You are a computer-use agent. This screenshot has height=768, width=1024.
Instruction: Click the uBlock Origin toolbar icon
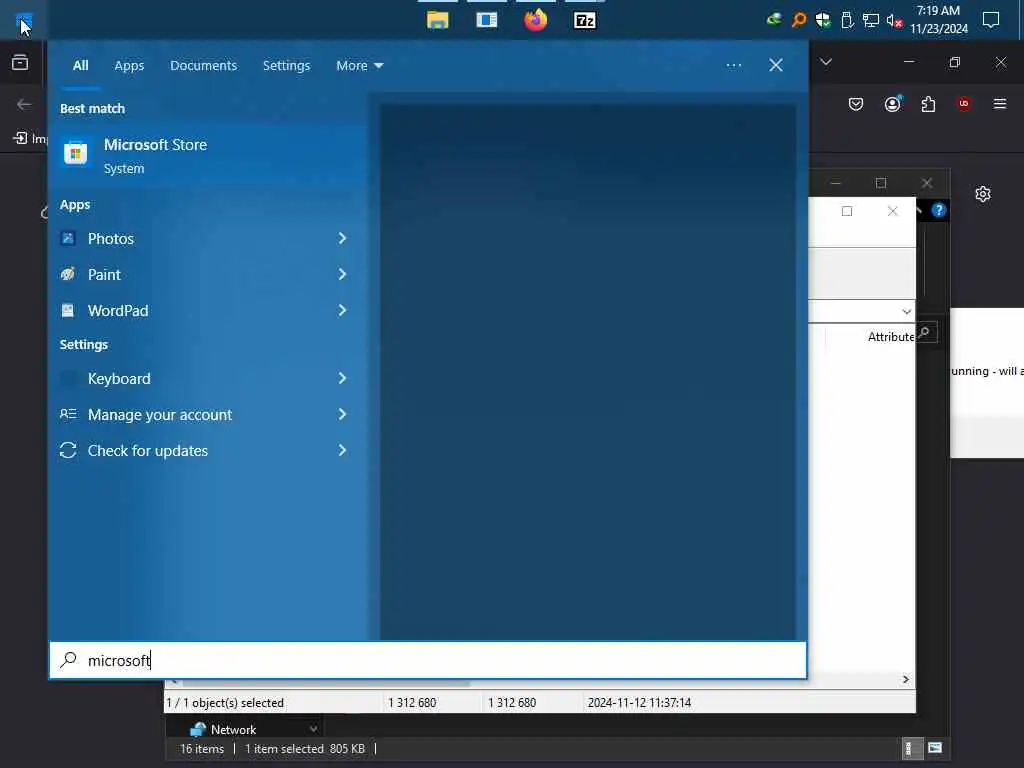coord(964,104)
